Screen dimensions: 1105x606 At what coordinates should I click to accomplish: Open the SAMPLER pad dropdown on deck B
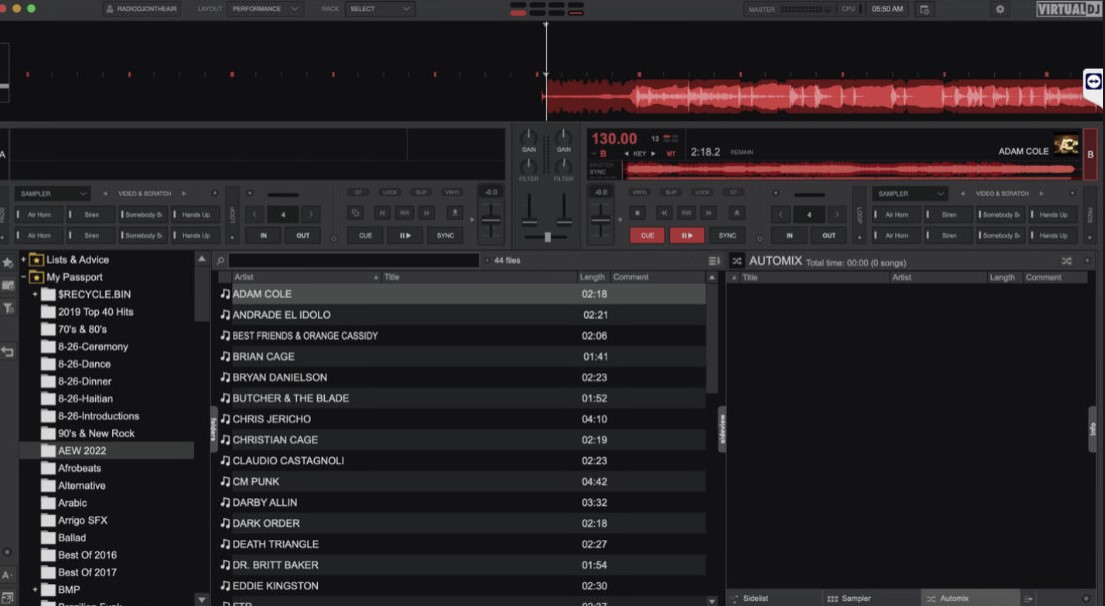point(910,194)
